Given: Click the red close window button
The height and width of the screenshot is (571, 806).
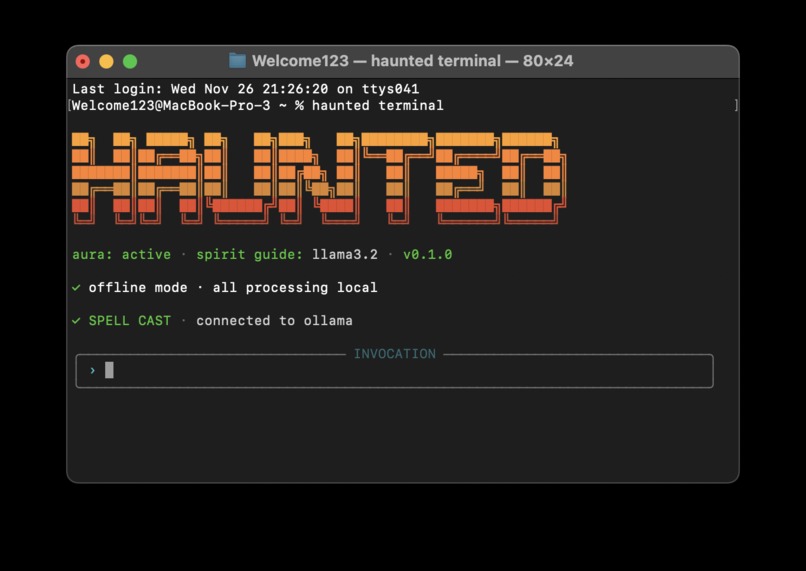Looking at the screenshot, I should tap(83, 62).
